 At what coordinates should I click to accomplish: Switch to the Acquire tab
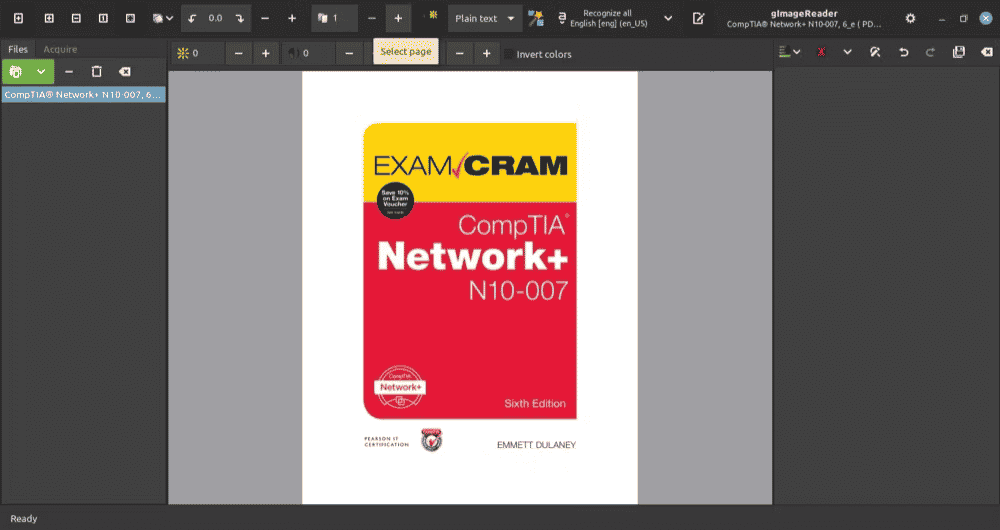click(x=60, y=49)
